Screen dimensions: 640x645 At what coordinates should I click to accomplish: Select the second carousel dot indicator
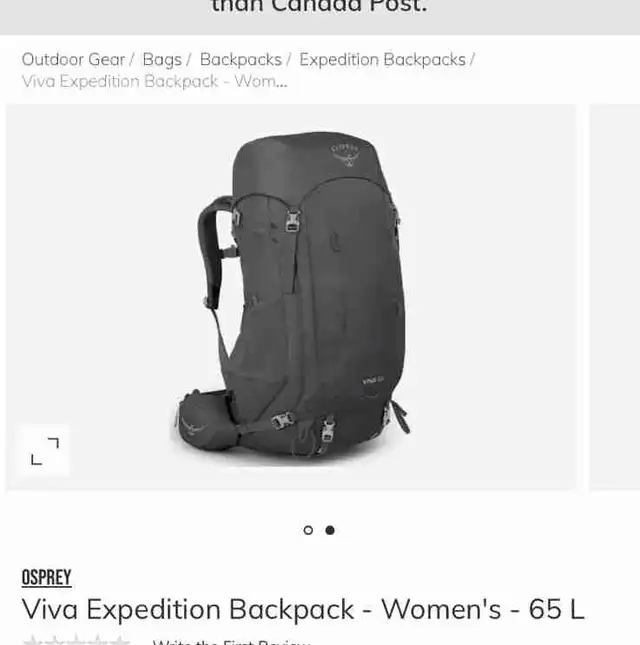click(330, 530)
